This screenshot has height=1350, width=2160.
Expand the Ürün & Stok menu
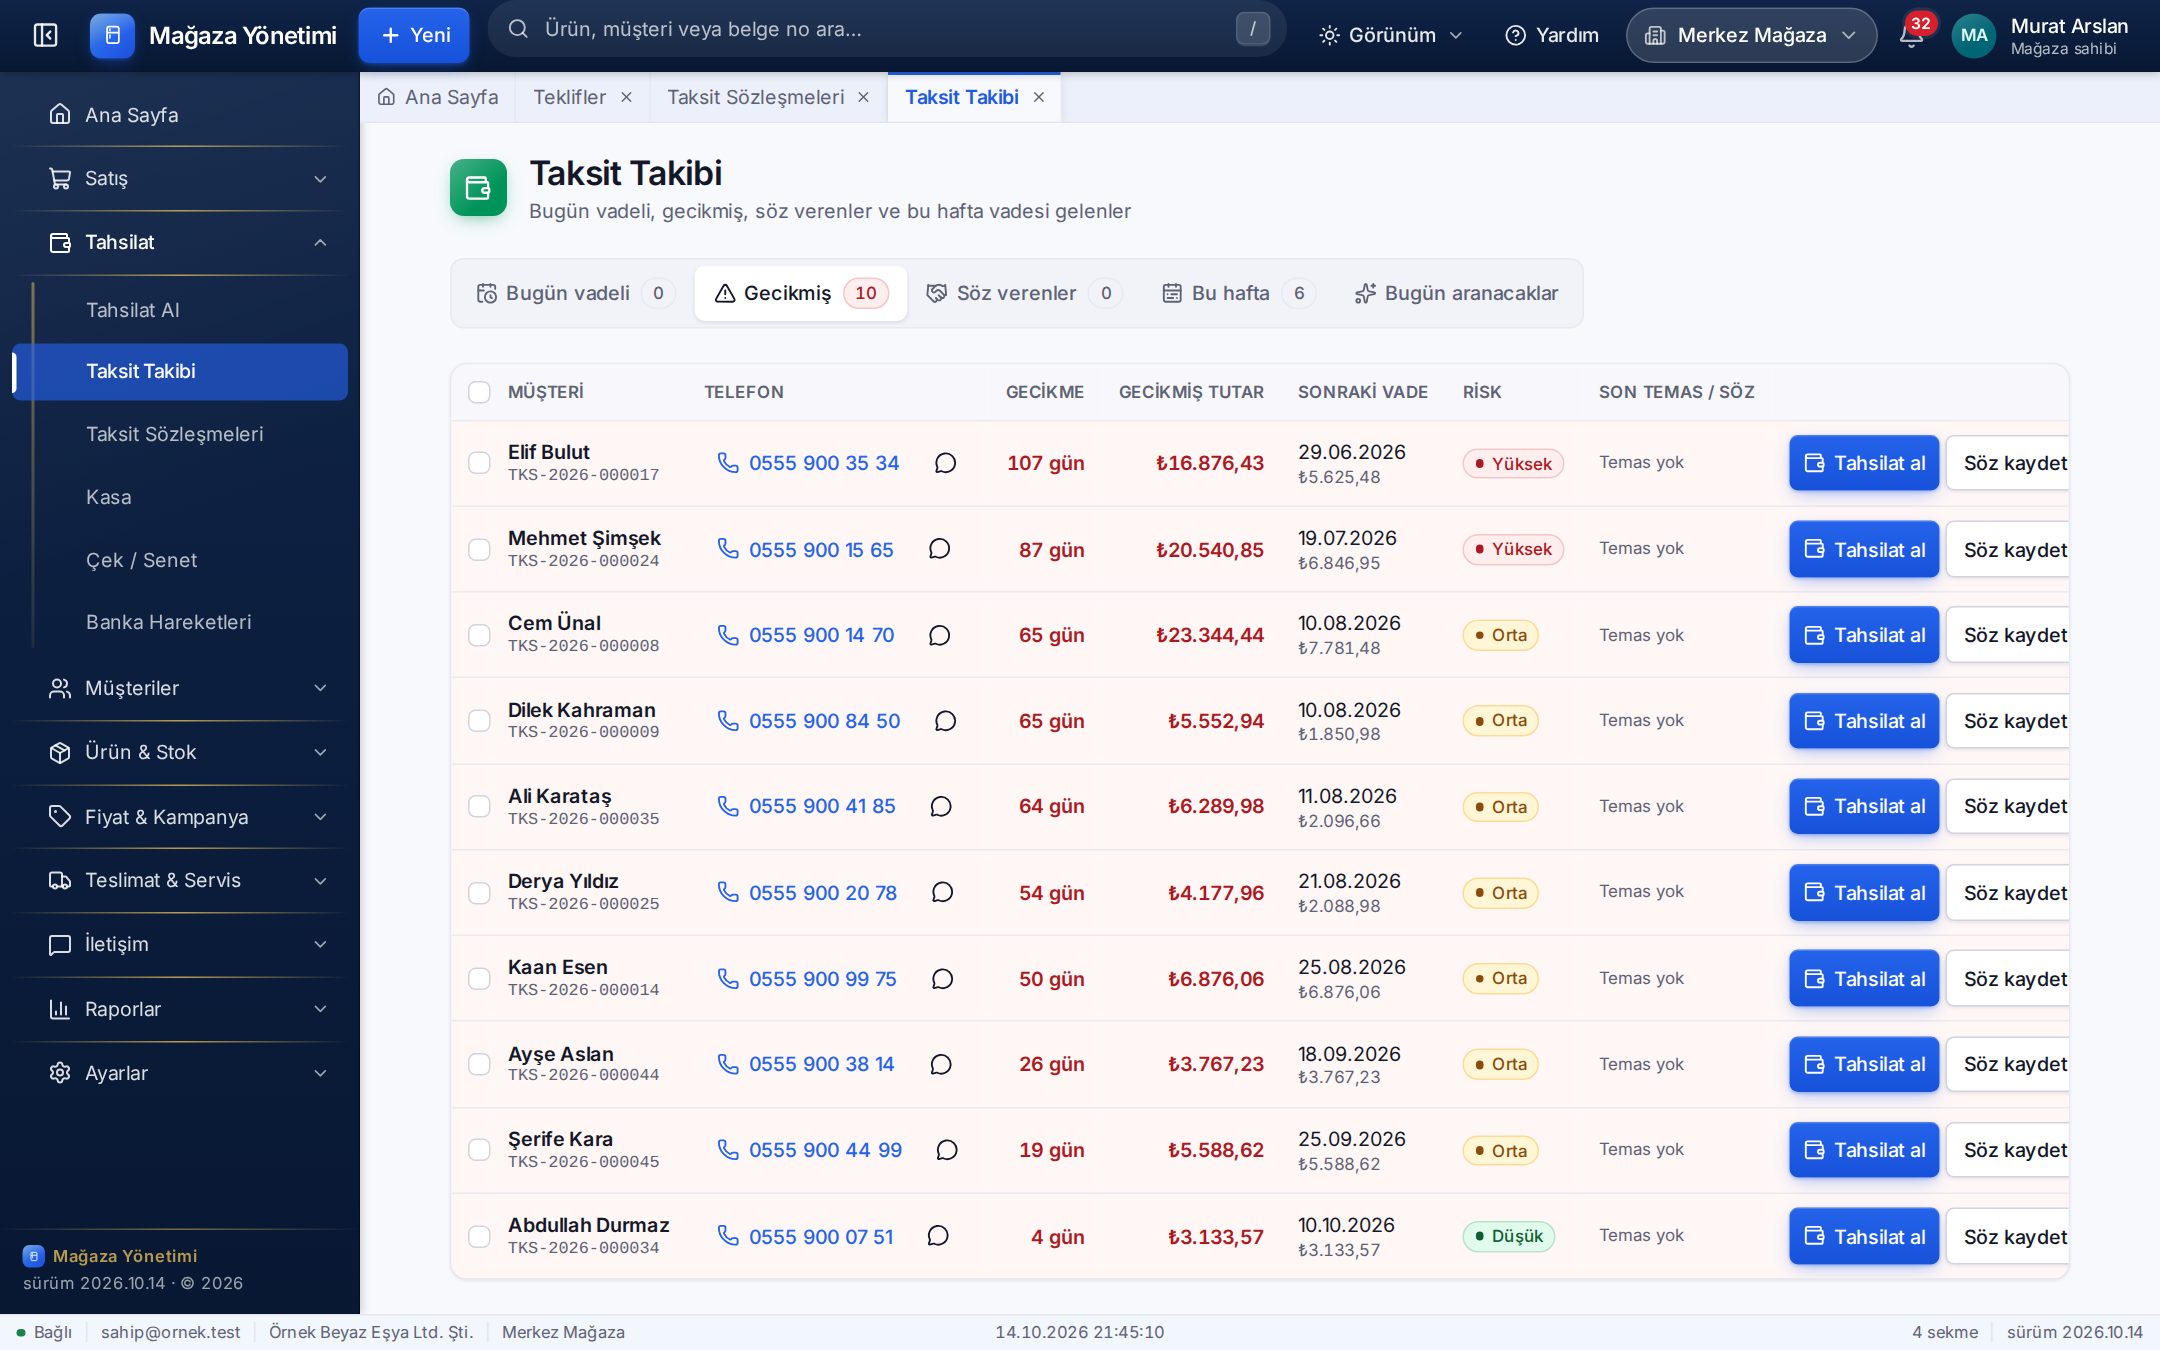pos(188,752)
